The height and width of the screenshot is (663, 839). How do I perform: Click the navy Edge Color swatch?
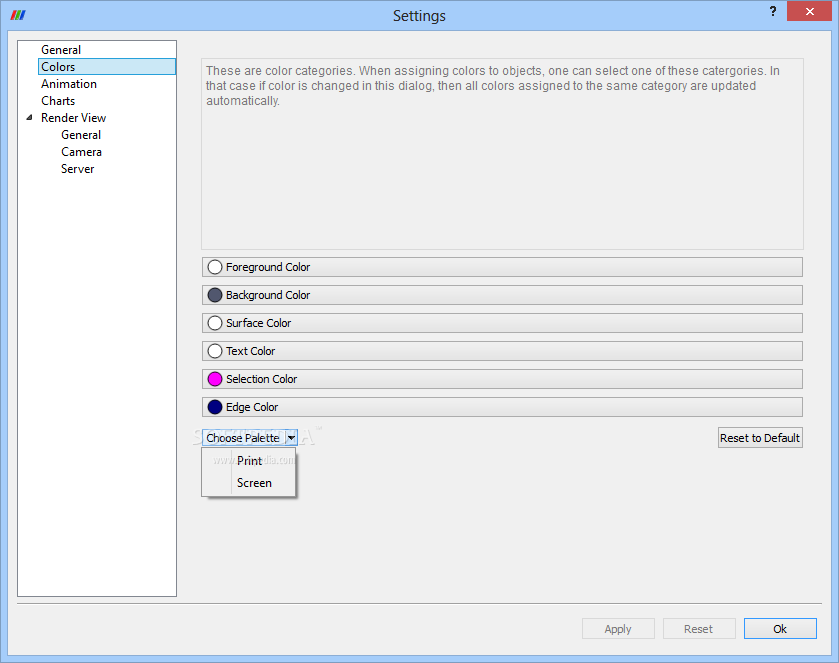(215, 407)
